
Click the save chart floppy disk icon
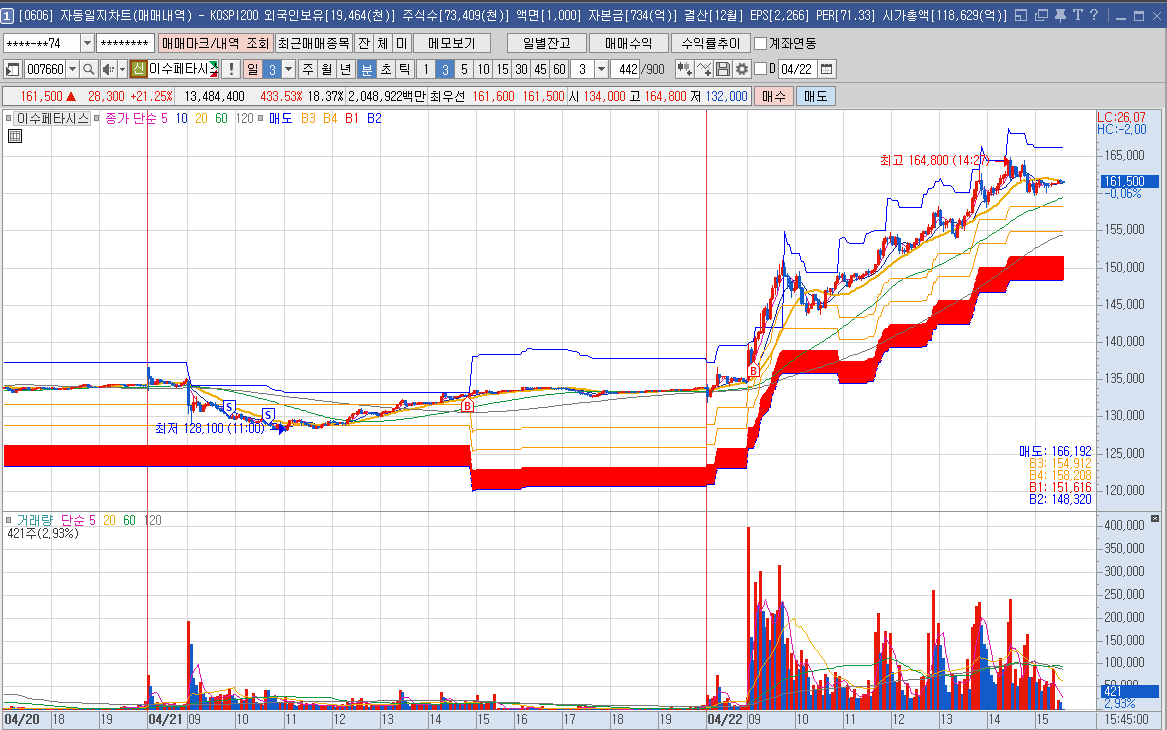(x=723, y=69)
